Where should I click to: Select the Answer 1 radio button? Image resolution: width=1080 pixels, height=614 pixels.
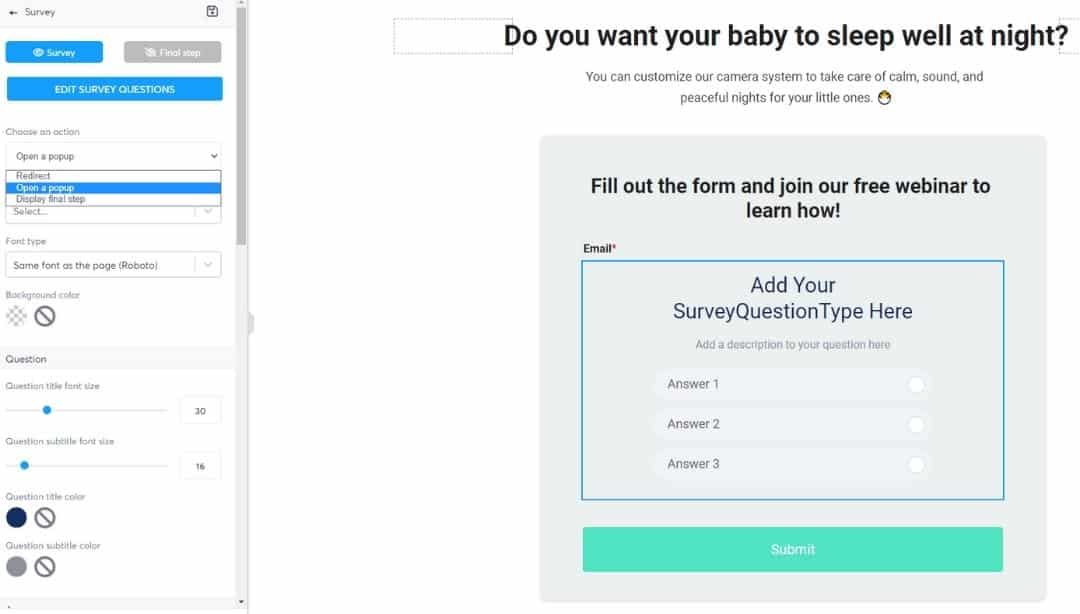click(918, 384)
